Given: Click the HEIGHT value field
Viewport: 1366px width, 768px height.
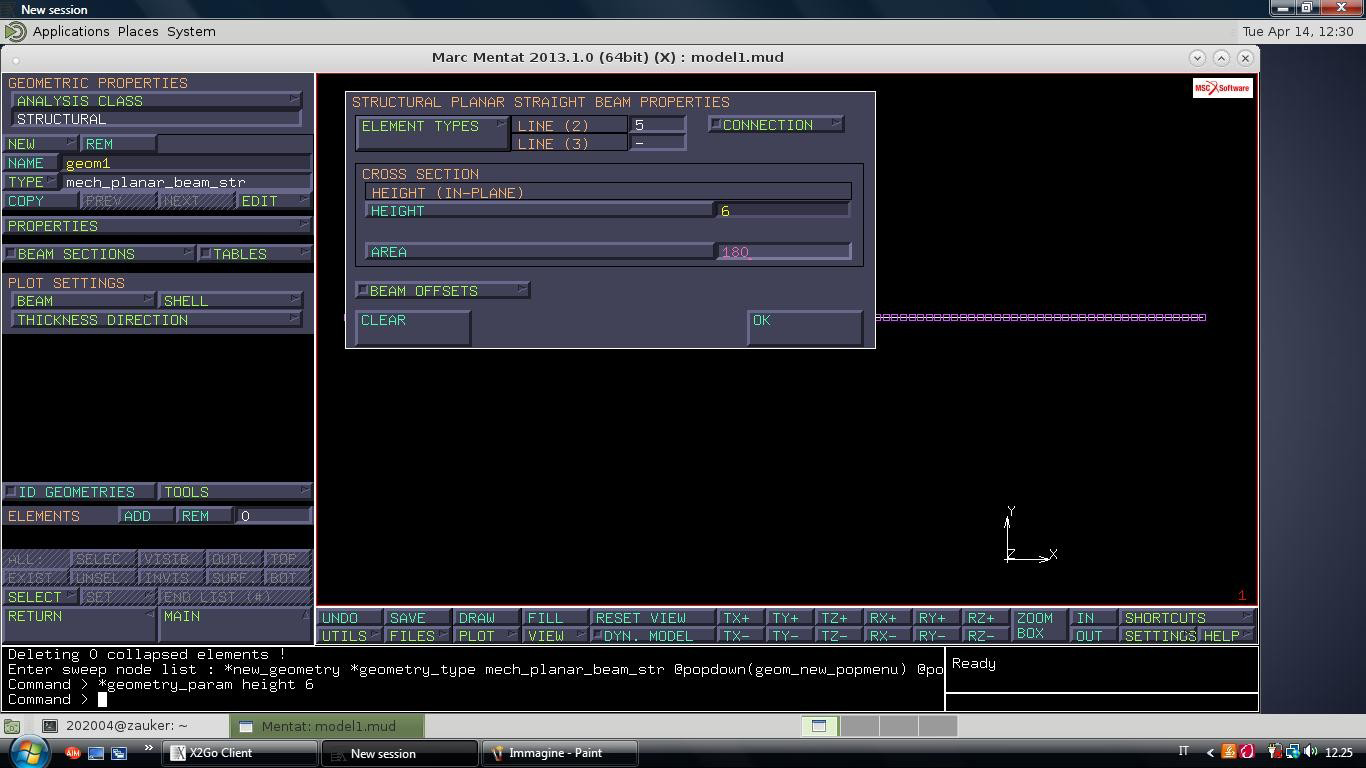Looking at the screenshot, I should pos(783,211).
